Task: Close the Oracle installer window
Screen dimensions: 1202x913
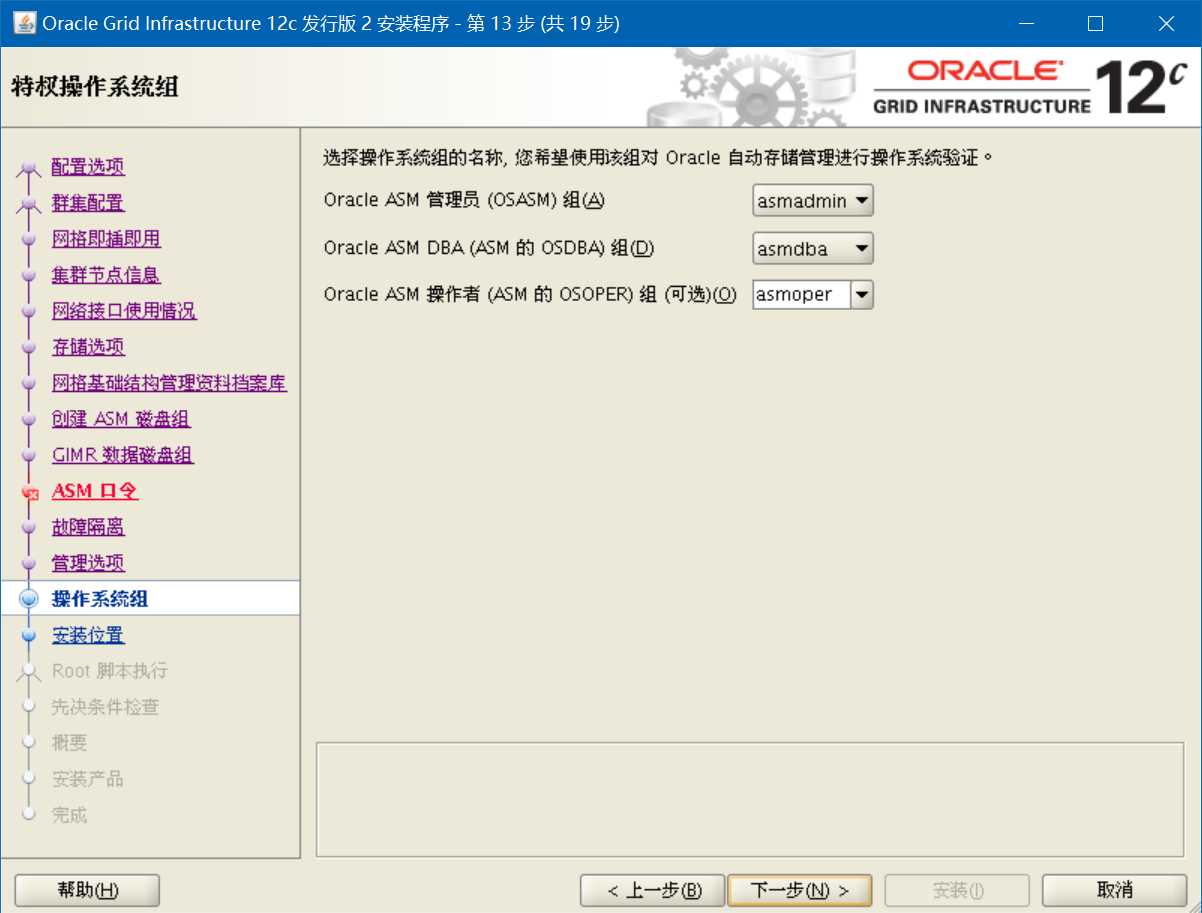Action: pyautogui.click(x=1165, y=23)
